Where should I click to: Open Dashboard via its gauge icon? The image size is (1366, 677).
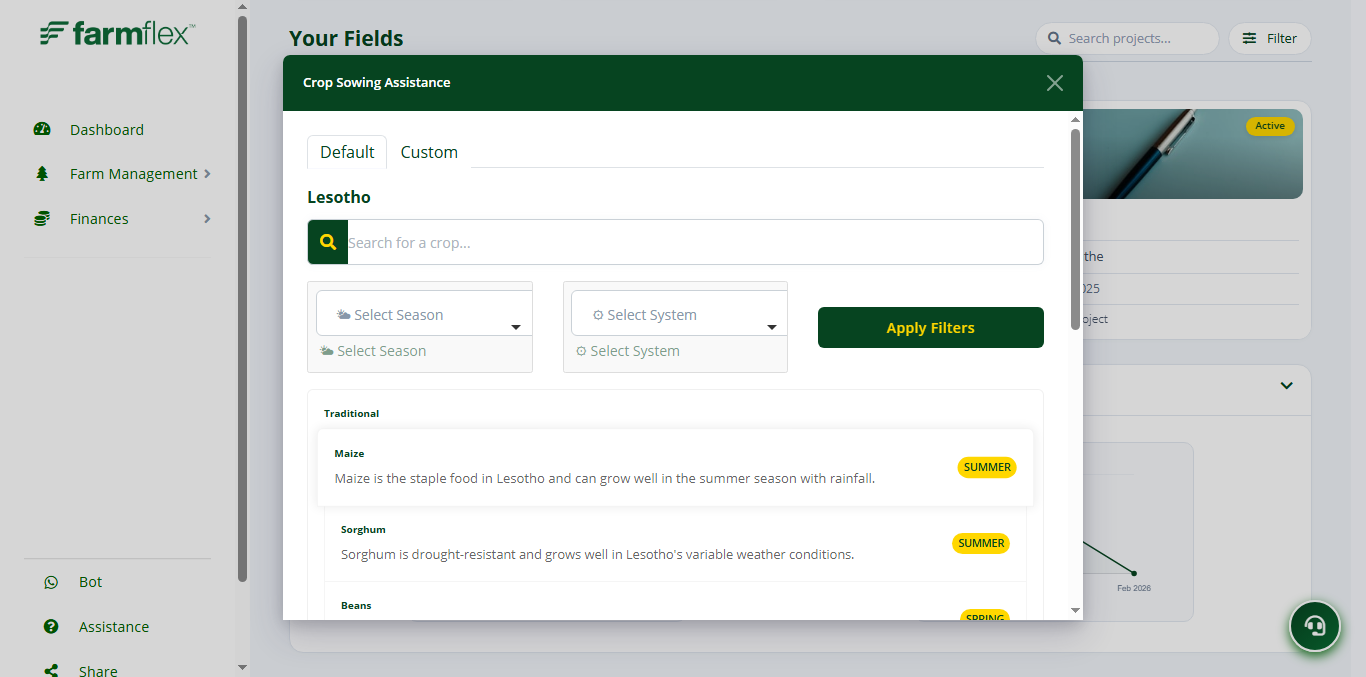tap(42, 129)
